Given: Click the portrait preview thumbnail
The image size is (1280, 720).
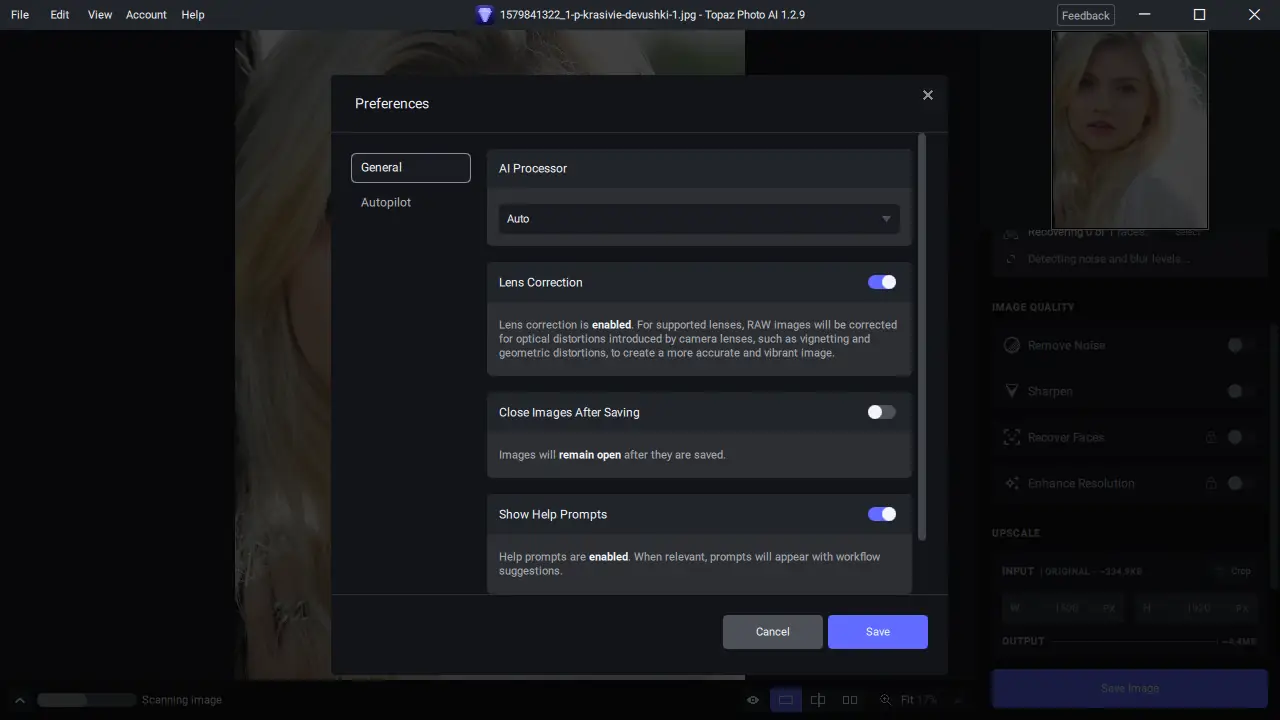Looking at the screenshot, I should click(1130, 130).
